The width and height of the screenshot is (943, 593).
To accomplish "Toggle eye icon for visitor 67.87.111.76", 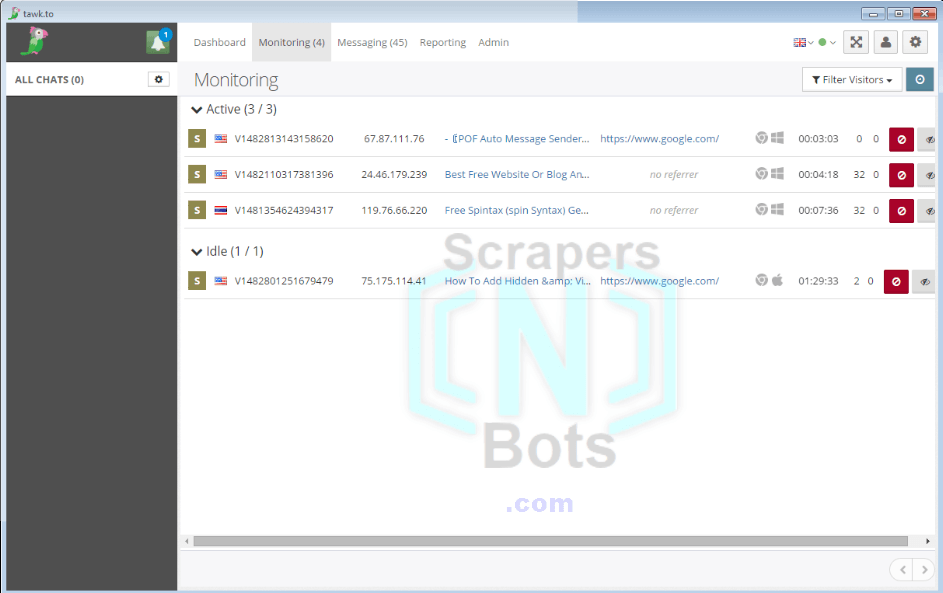I will tap(929, 139).
